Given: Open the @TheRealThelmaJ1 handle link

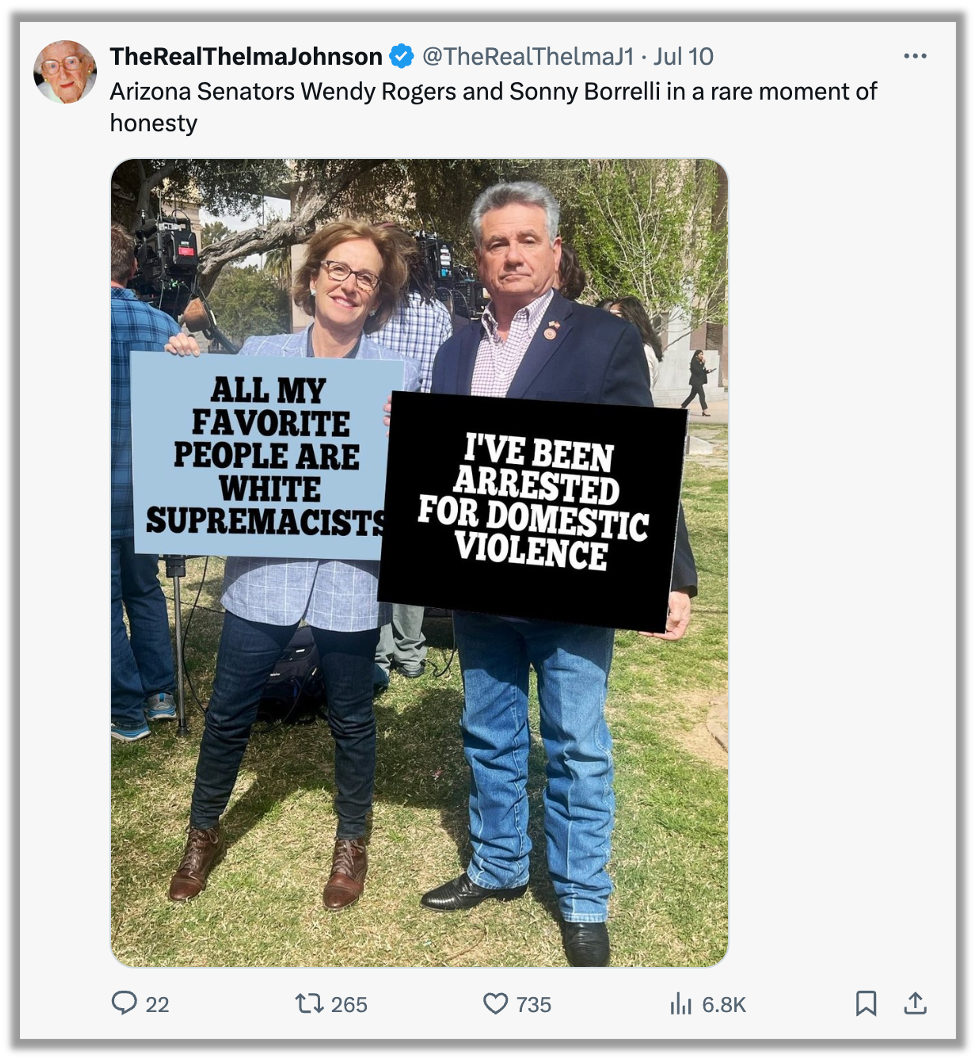Looking at the screenshot, I should [528, 57].
